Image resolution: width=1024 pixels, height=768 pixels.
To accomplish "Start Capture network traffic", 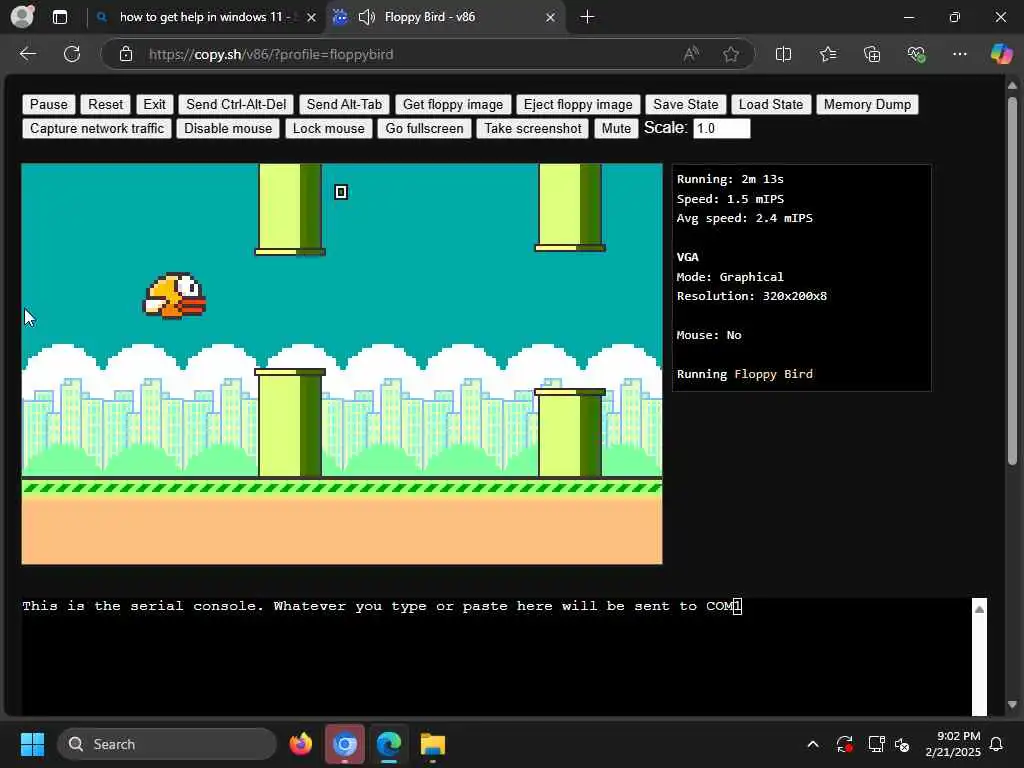I will point(97,129).
